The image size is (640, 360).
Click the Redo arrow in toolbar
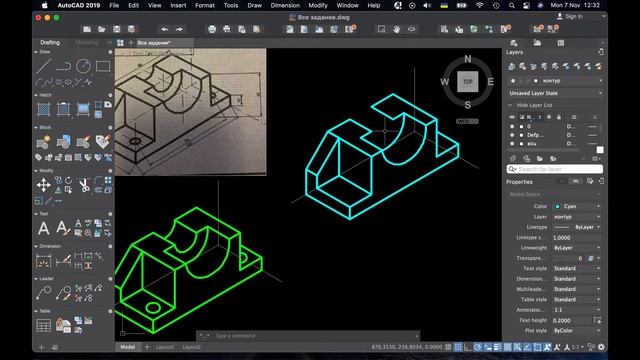pyautogui.click(x=179, y=29)
